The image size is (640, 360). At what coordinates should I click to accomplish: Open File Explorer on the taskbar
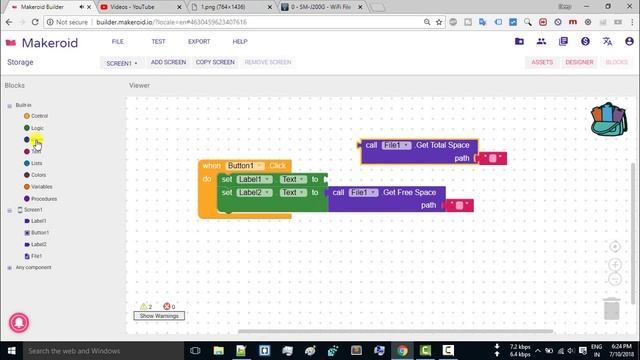click(218, 351)
